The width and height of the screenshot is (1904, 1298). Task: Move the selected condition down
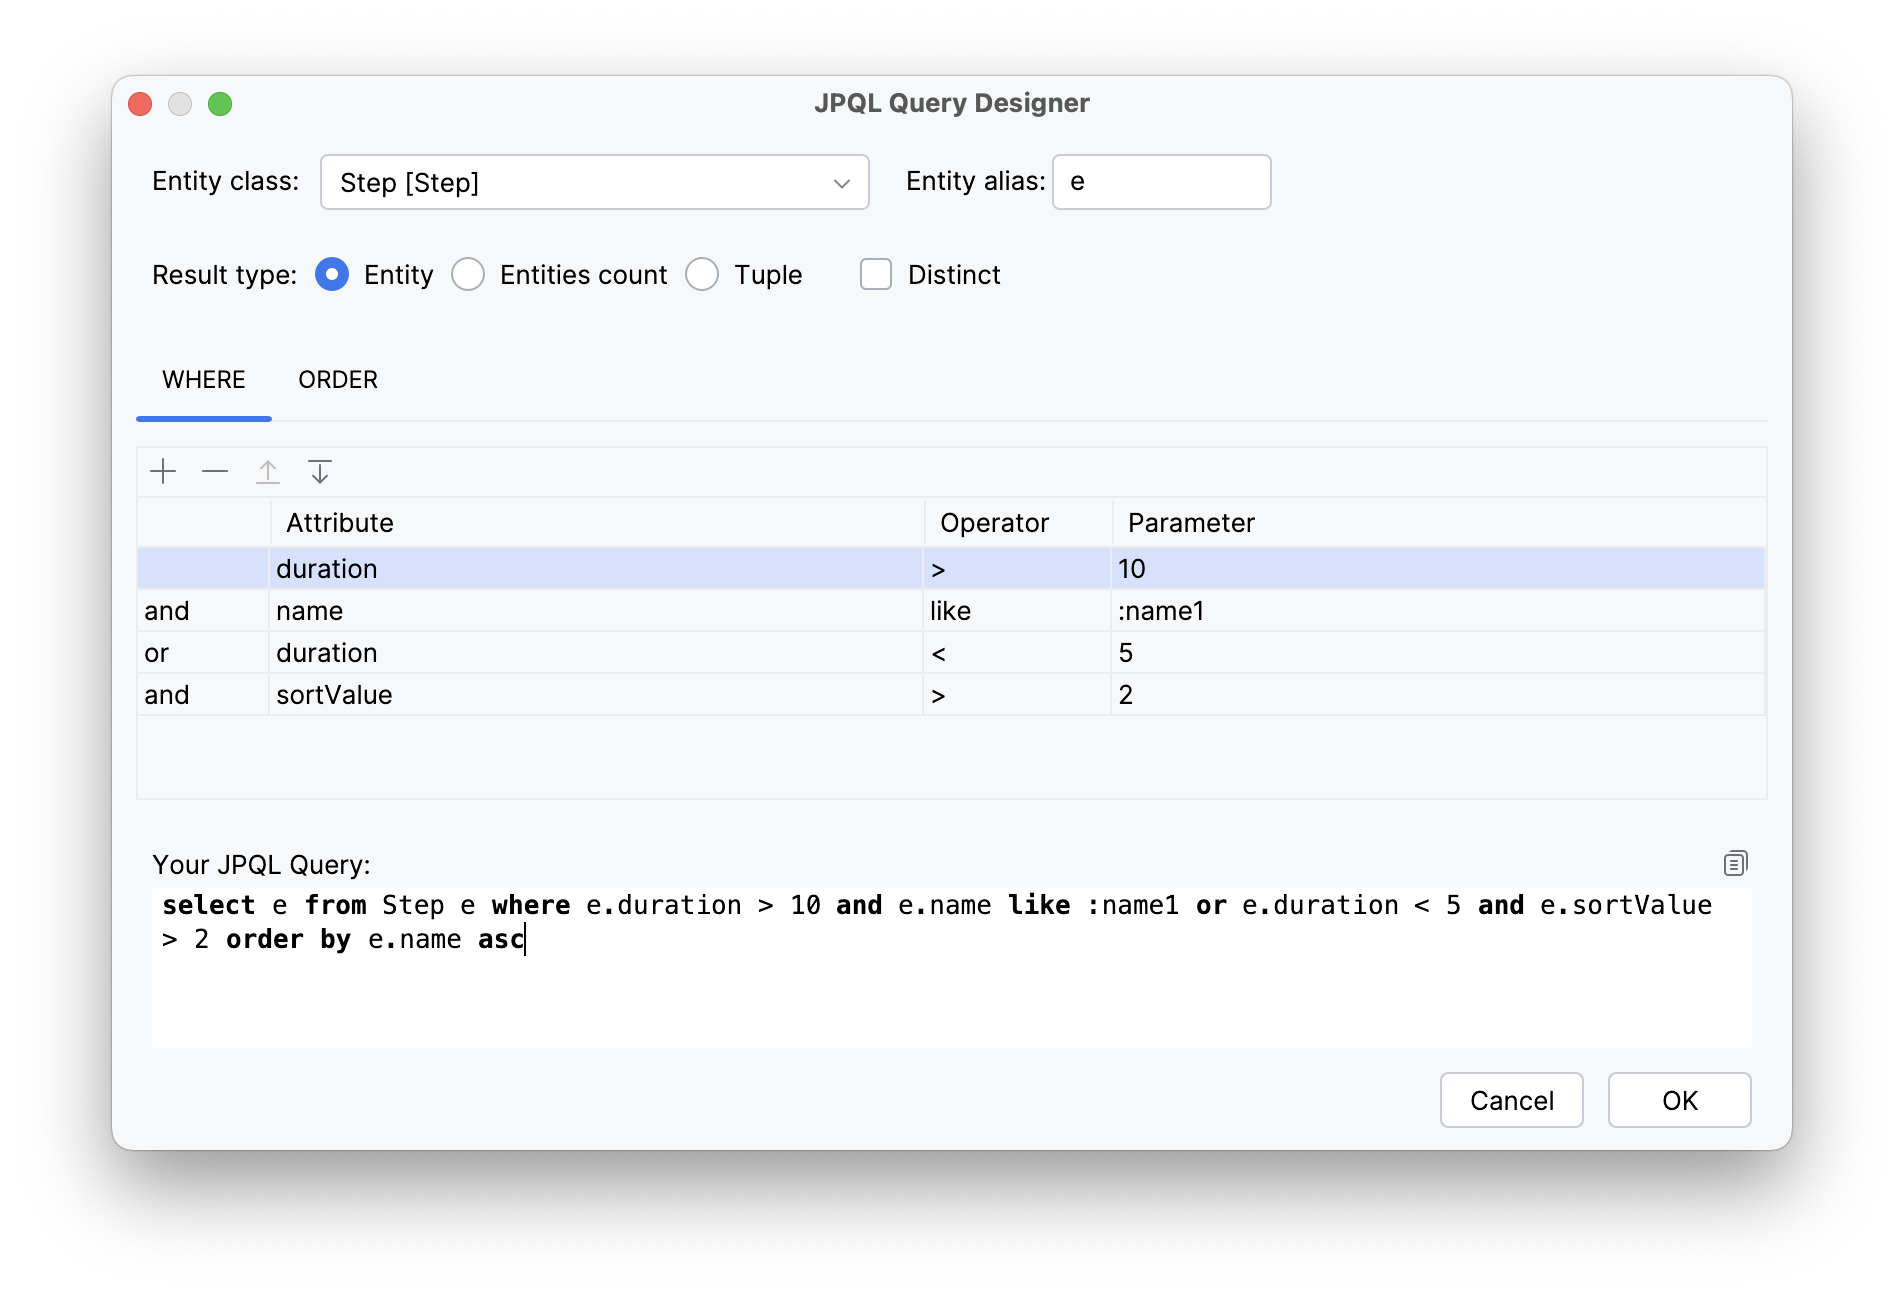(320, 471)
